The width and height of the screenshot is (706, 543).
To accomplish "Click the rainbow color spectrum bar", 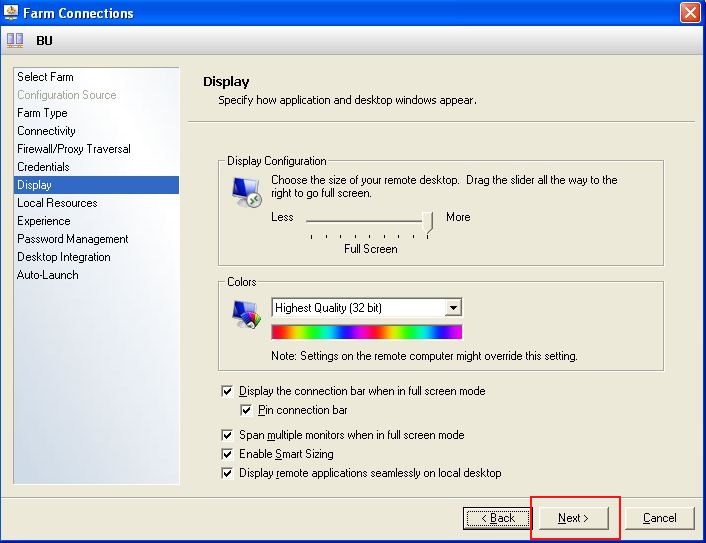I will 366,332.
